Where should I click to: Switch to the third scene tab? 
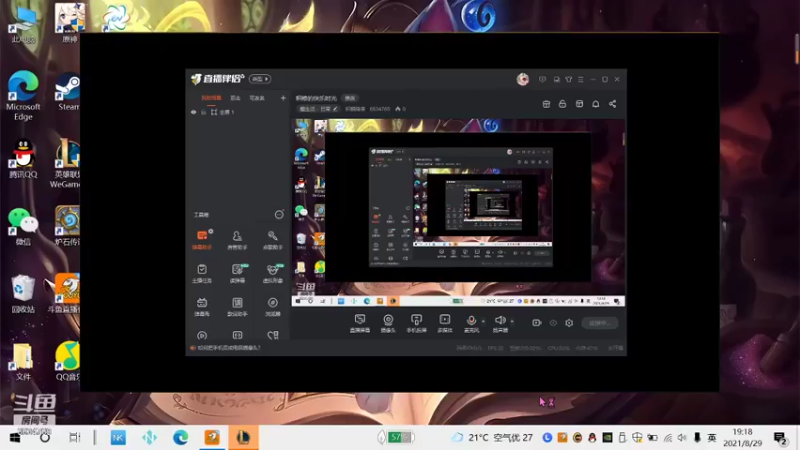257,98
